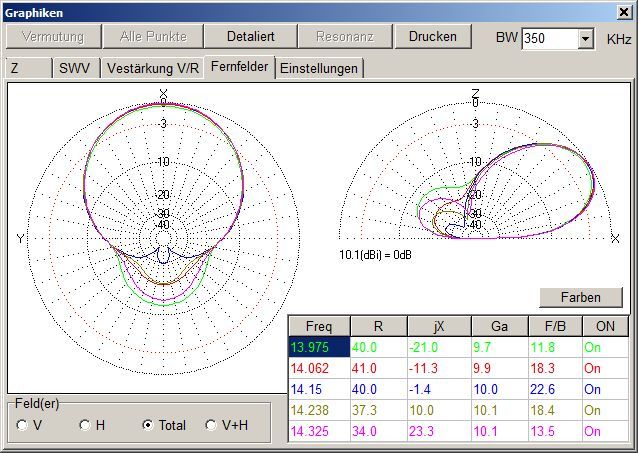
Task: Click the jX value -21.0
Action: pos(439,347)
